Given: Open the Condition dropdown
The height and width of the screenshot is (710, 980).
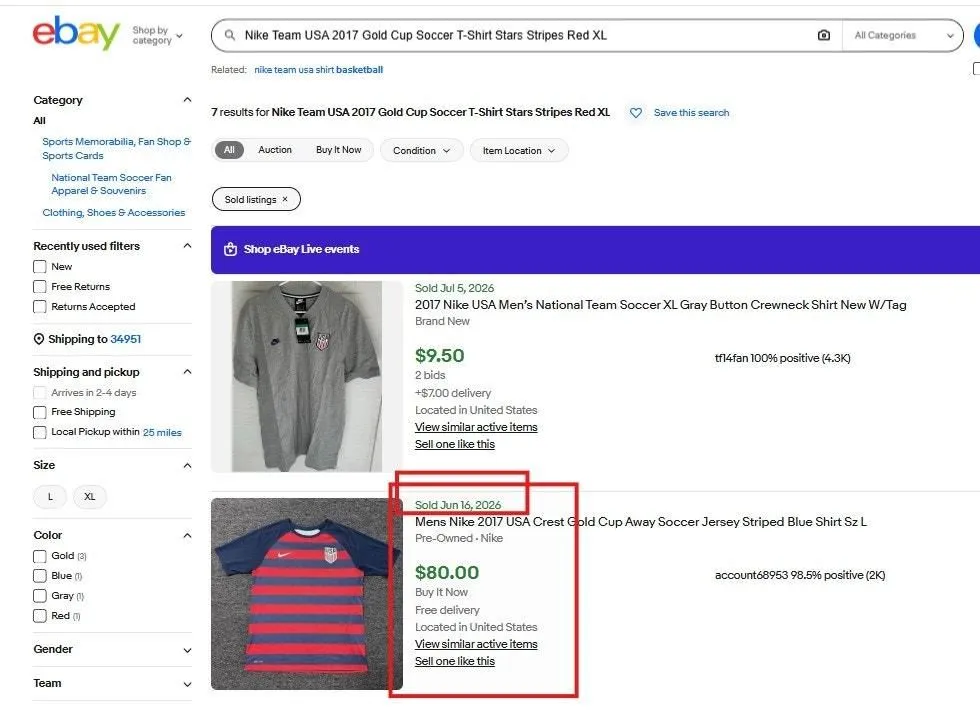Looking at the screenshot, I should [x=422, y=150].
